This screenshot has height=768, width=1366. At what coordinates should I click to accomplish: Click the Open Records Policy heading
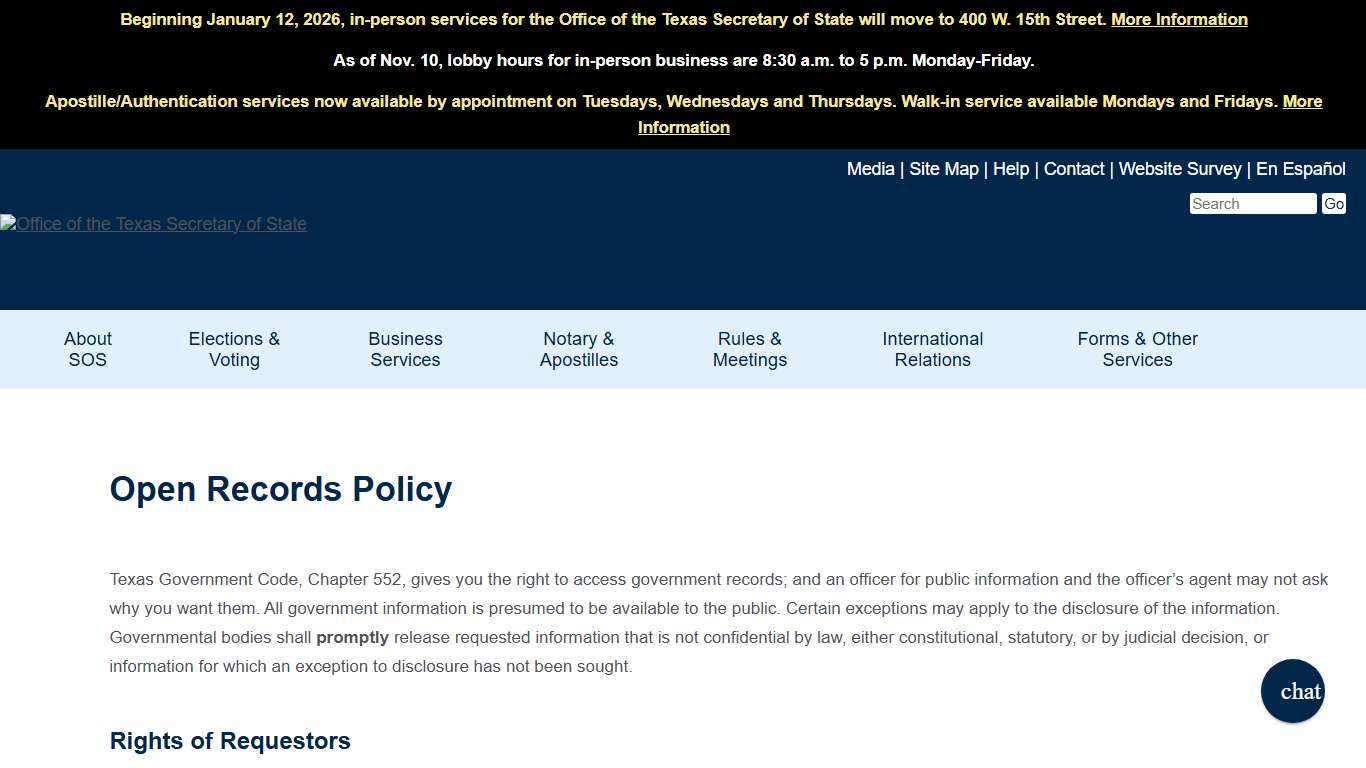click(x=281, y=489)
